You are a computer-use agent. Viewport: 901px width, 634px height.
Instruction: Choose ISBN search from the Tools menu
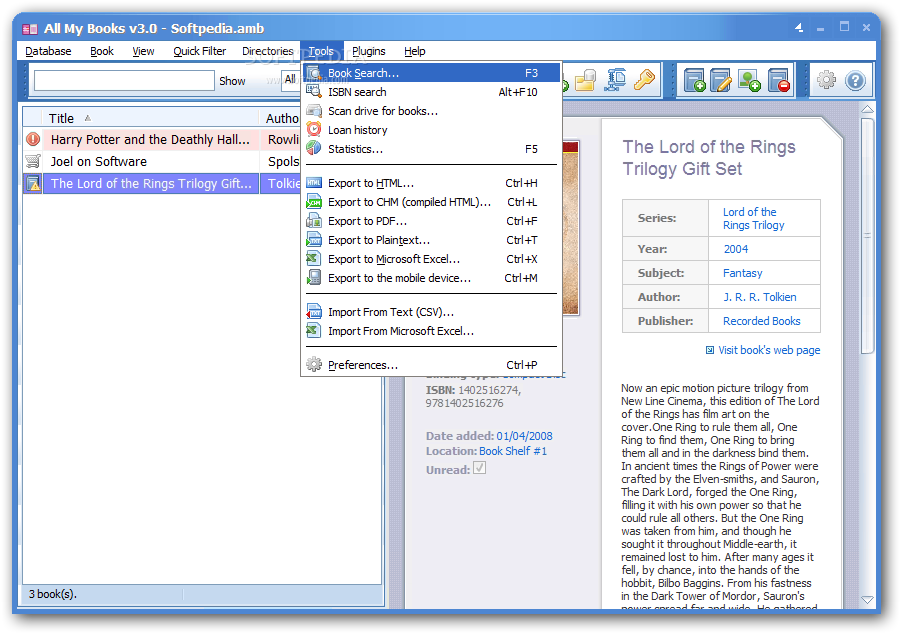(x=432, y=92)
